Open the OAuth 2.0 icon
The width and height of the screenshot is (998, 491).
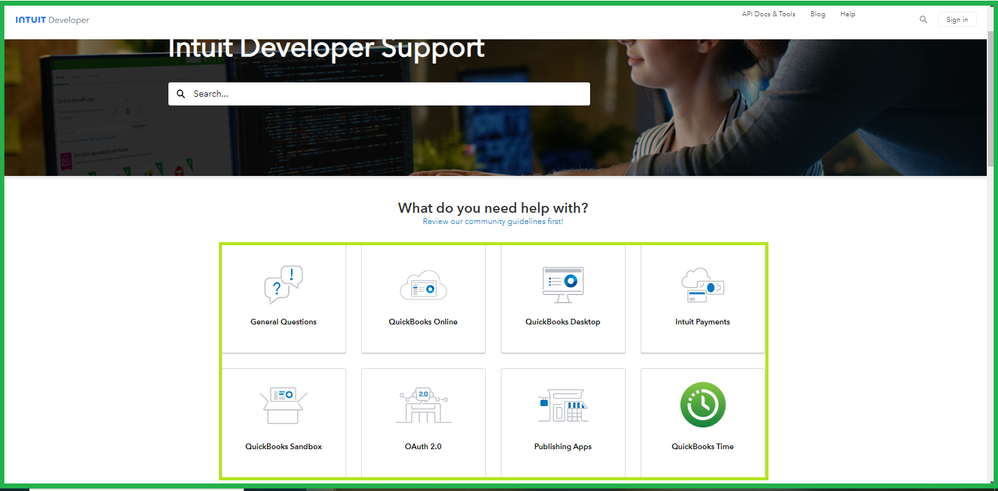click(x=423, y=405)
